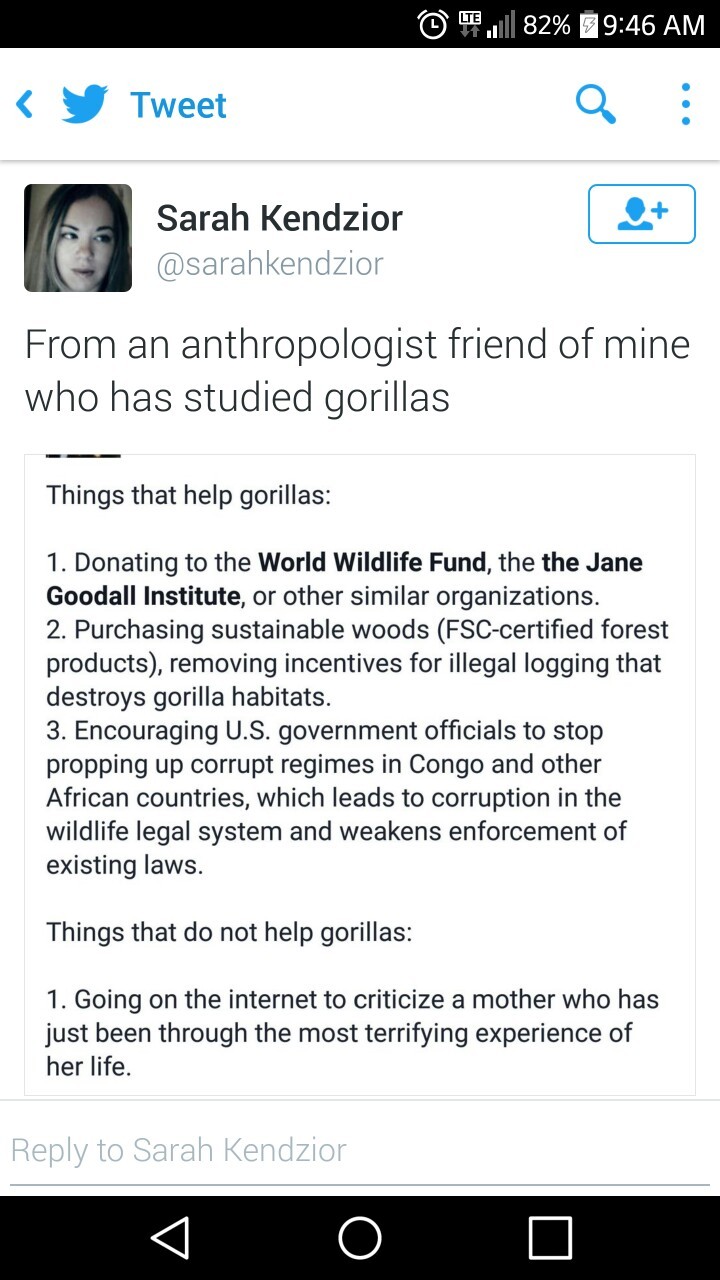Tap the Android back triangle button
Viewport: 720px width, 1280px height.
170,1238
